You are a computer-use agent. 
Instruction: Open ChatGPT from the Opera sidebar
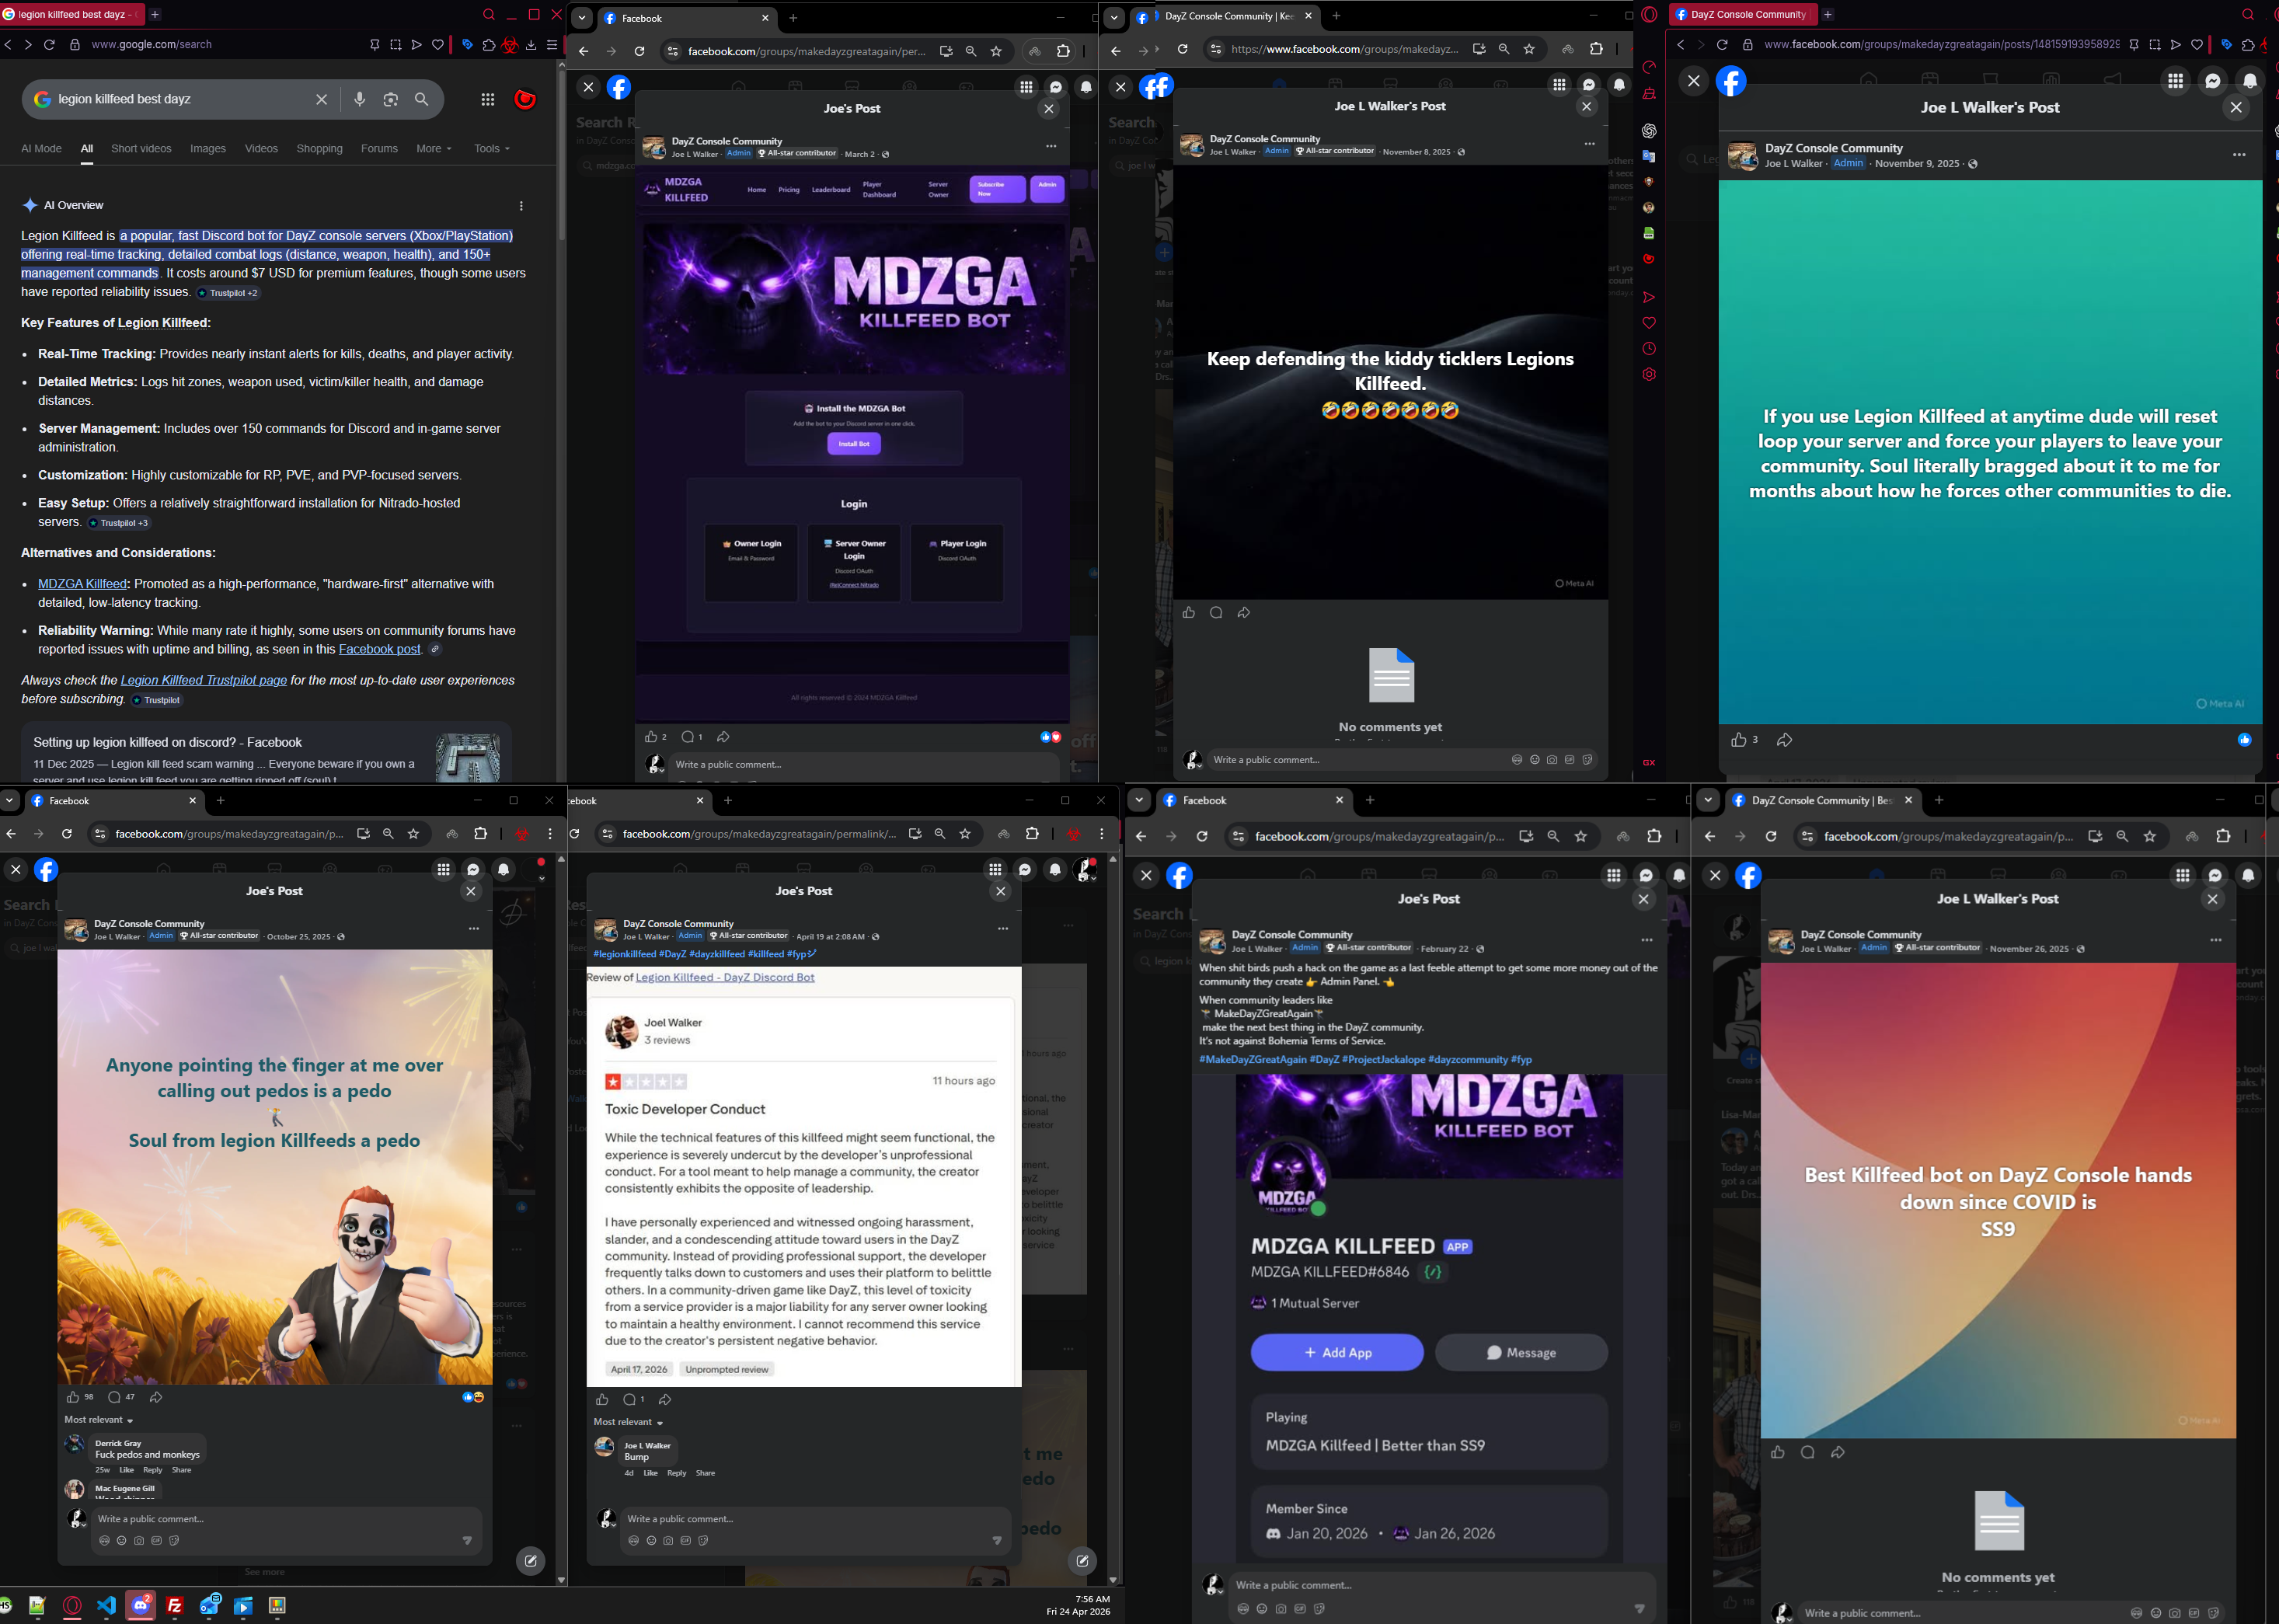pyautogui.click(x=1649, y=131)
